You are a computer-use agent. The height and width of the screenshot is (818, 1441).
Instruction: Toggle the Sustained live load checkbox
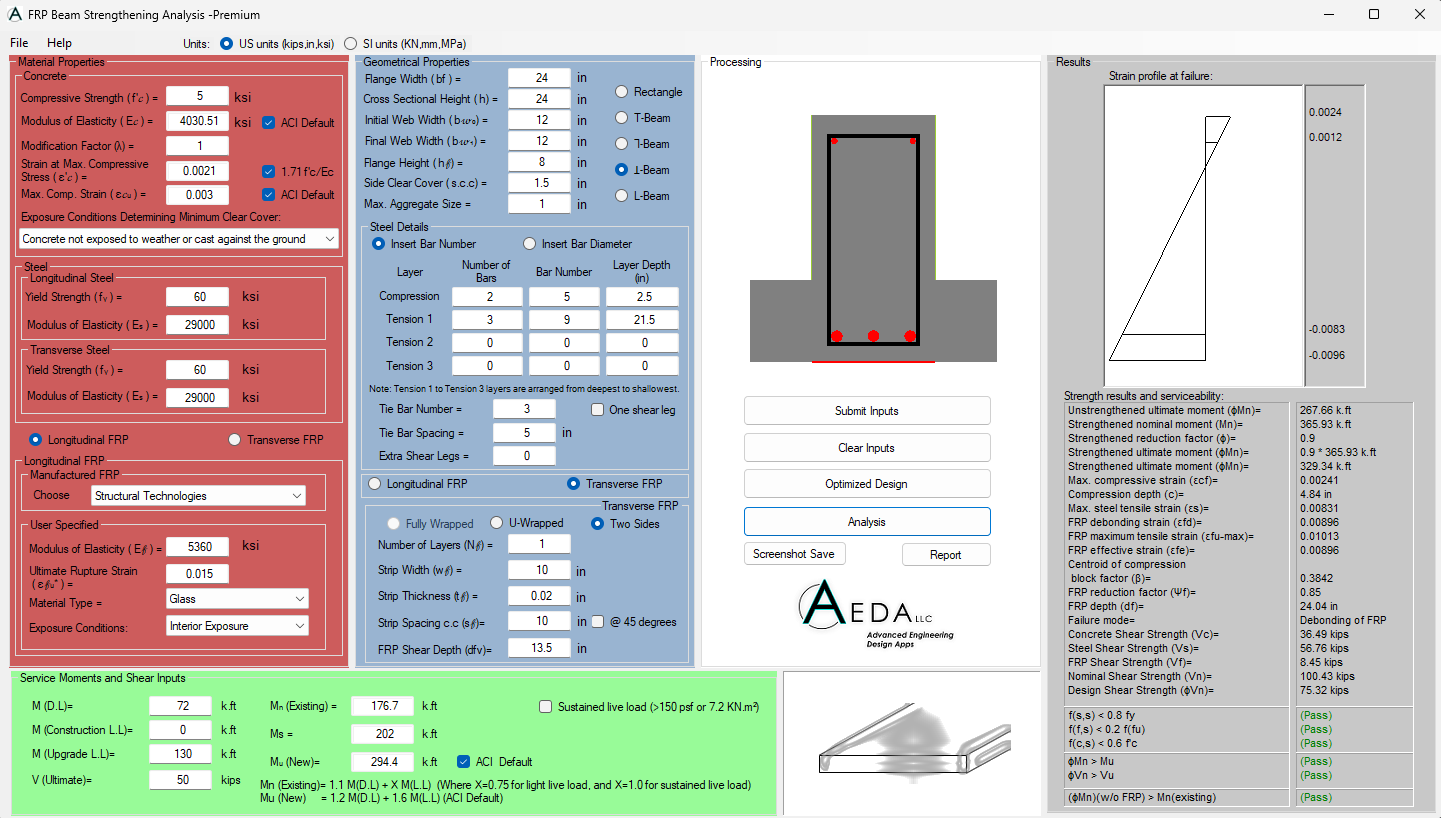546,706
